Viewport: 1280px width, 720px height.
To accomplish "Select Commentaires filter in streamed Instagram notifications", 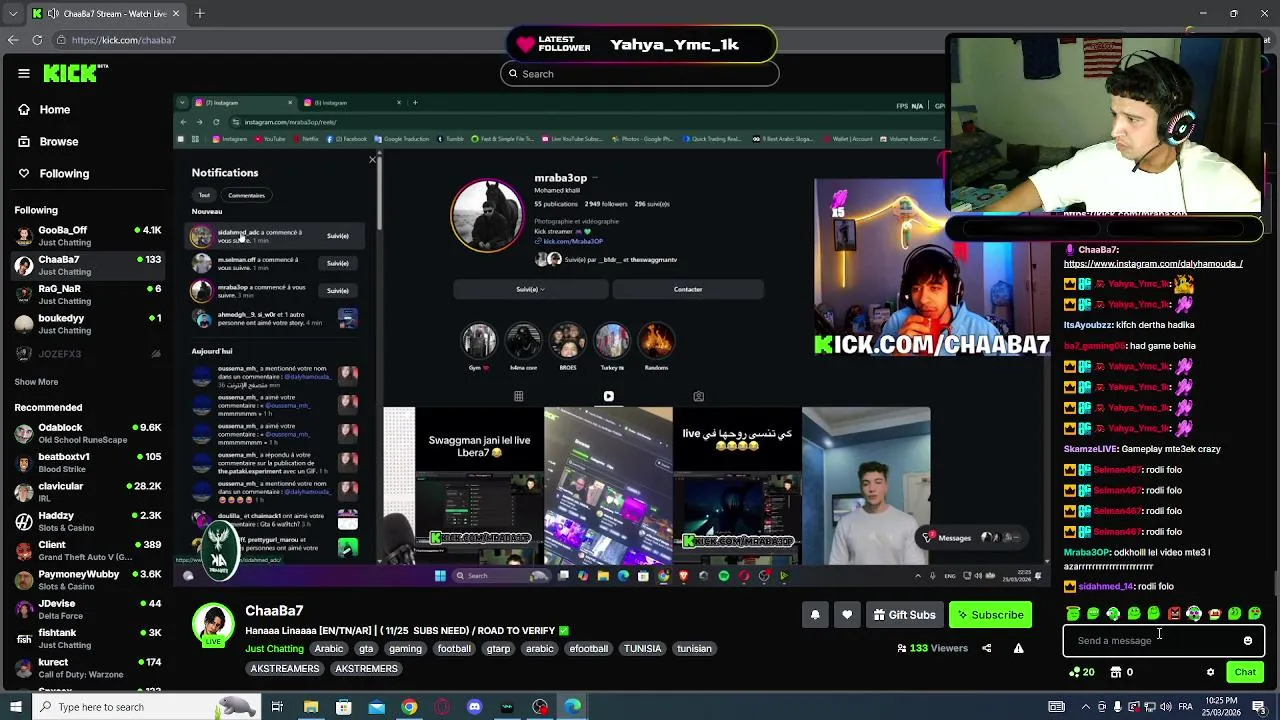I will pos(246,196).
